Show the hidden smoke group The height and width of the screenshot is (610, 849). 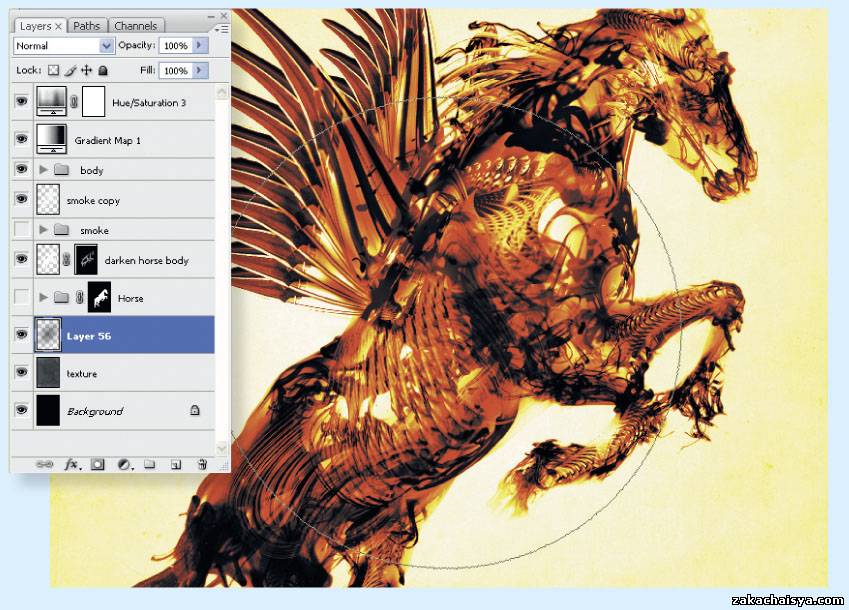pos(22,229)
